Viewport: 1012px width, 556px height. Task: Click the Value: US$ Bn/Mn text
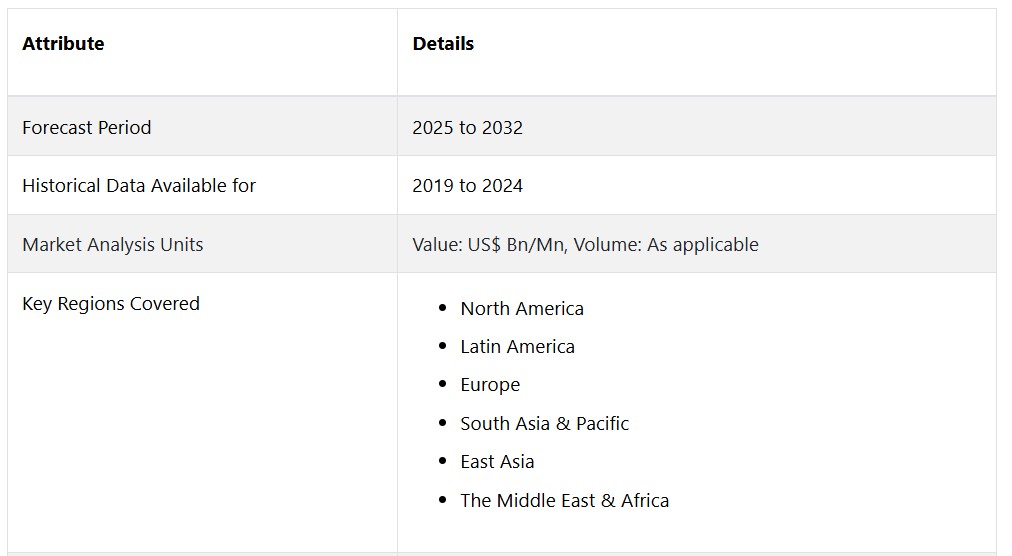[490, 244]
